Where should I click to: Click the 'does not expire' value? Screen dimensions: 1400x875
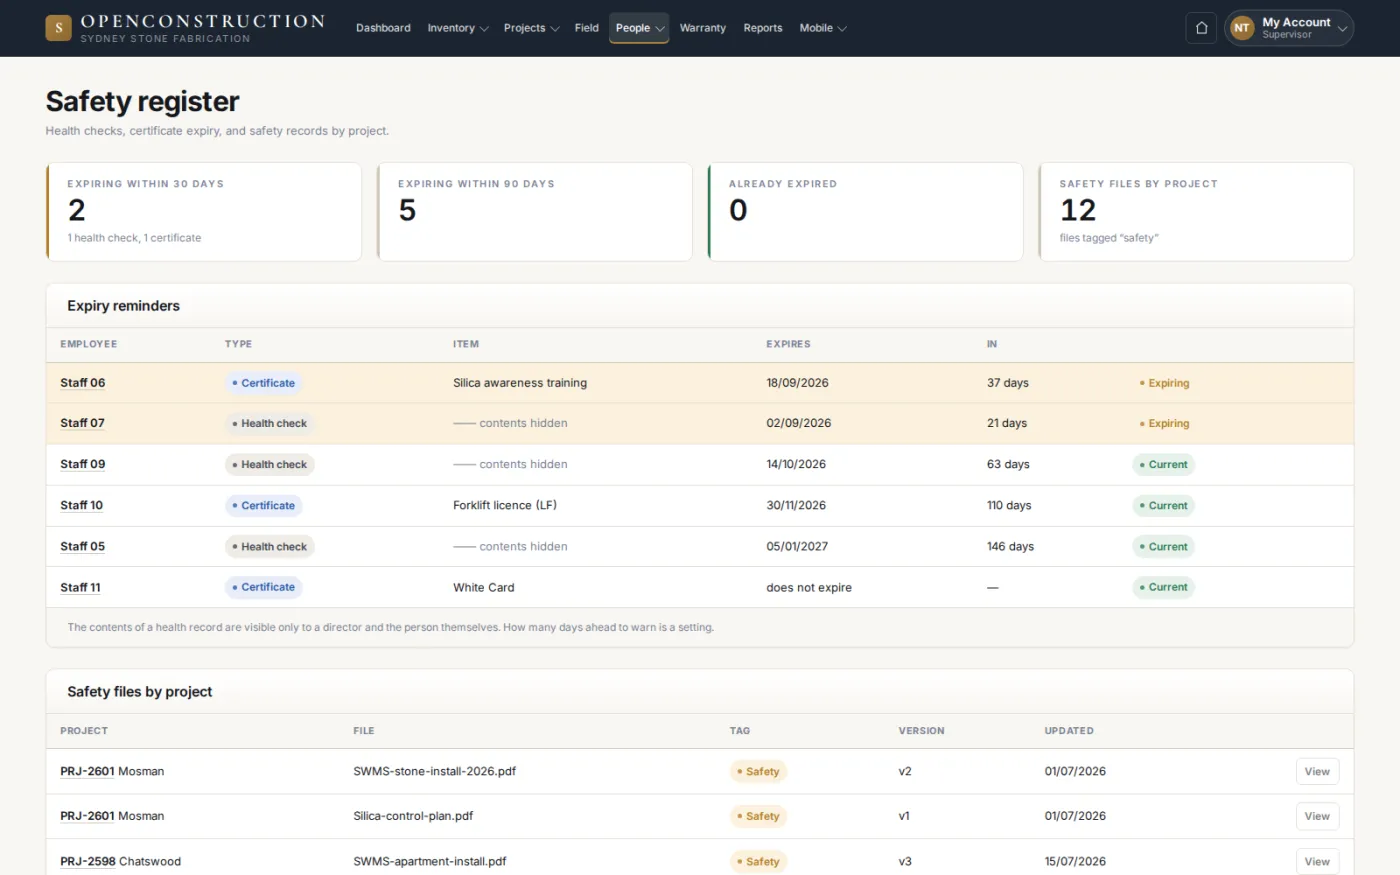pyautogui.click(x=809, y=587)
